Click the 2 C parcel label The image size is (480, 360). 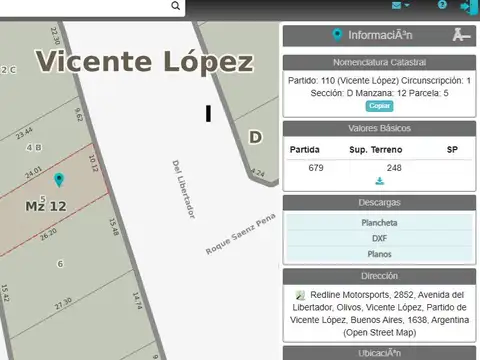[x=8, y=70]
